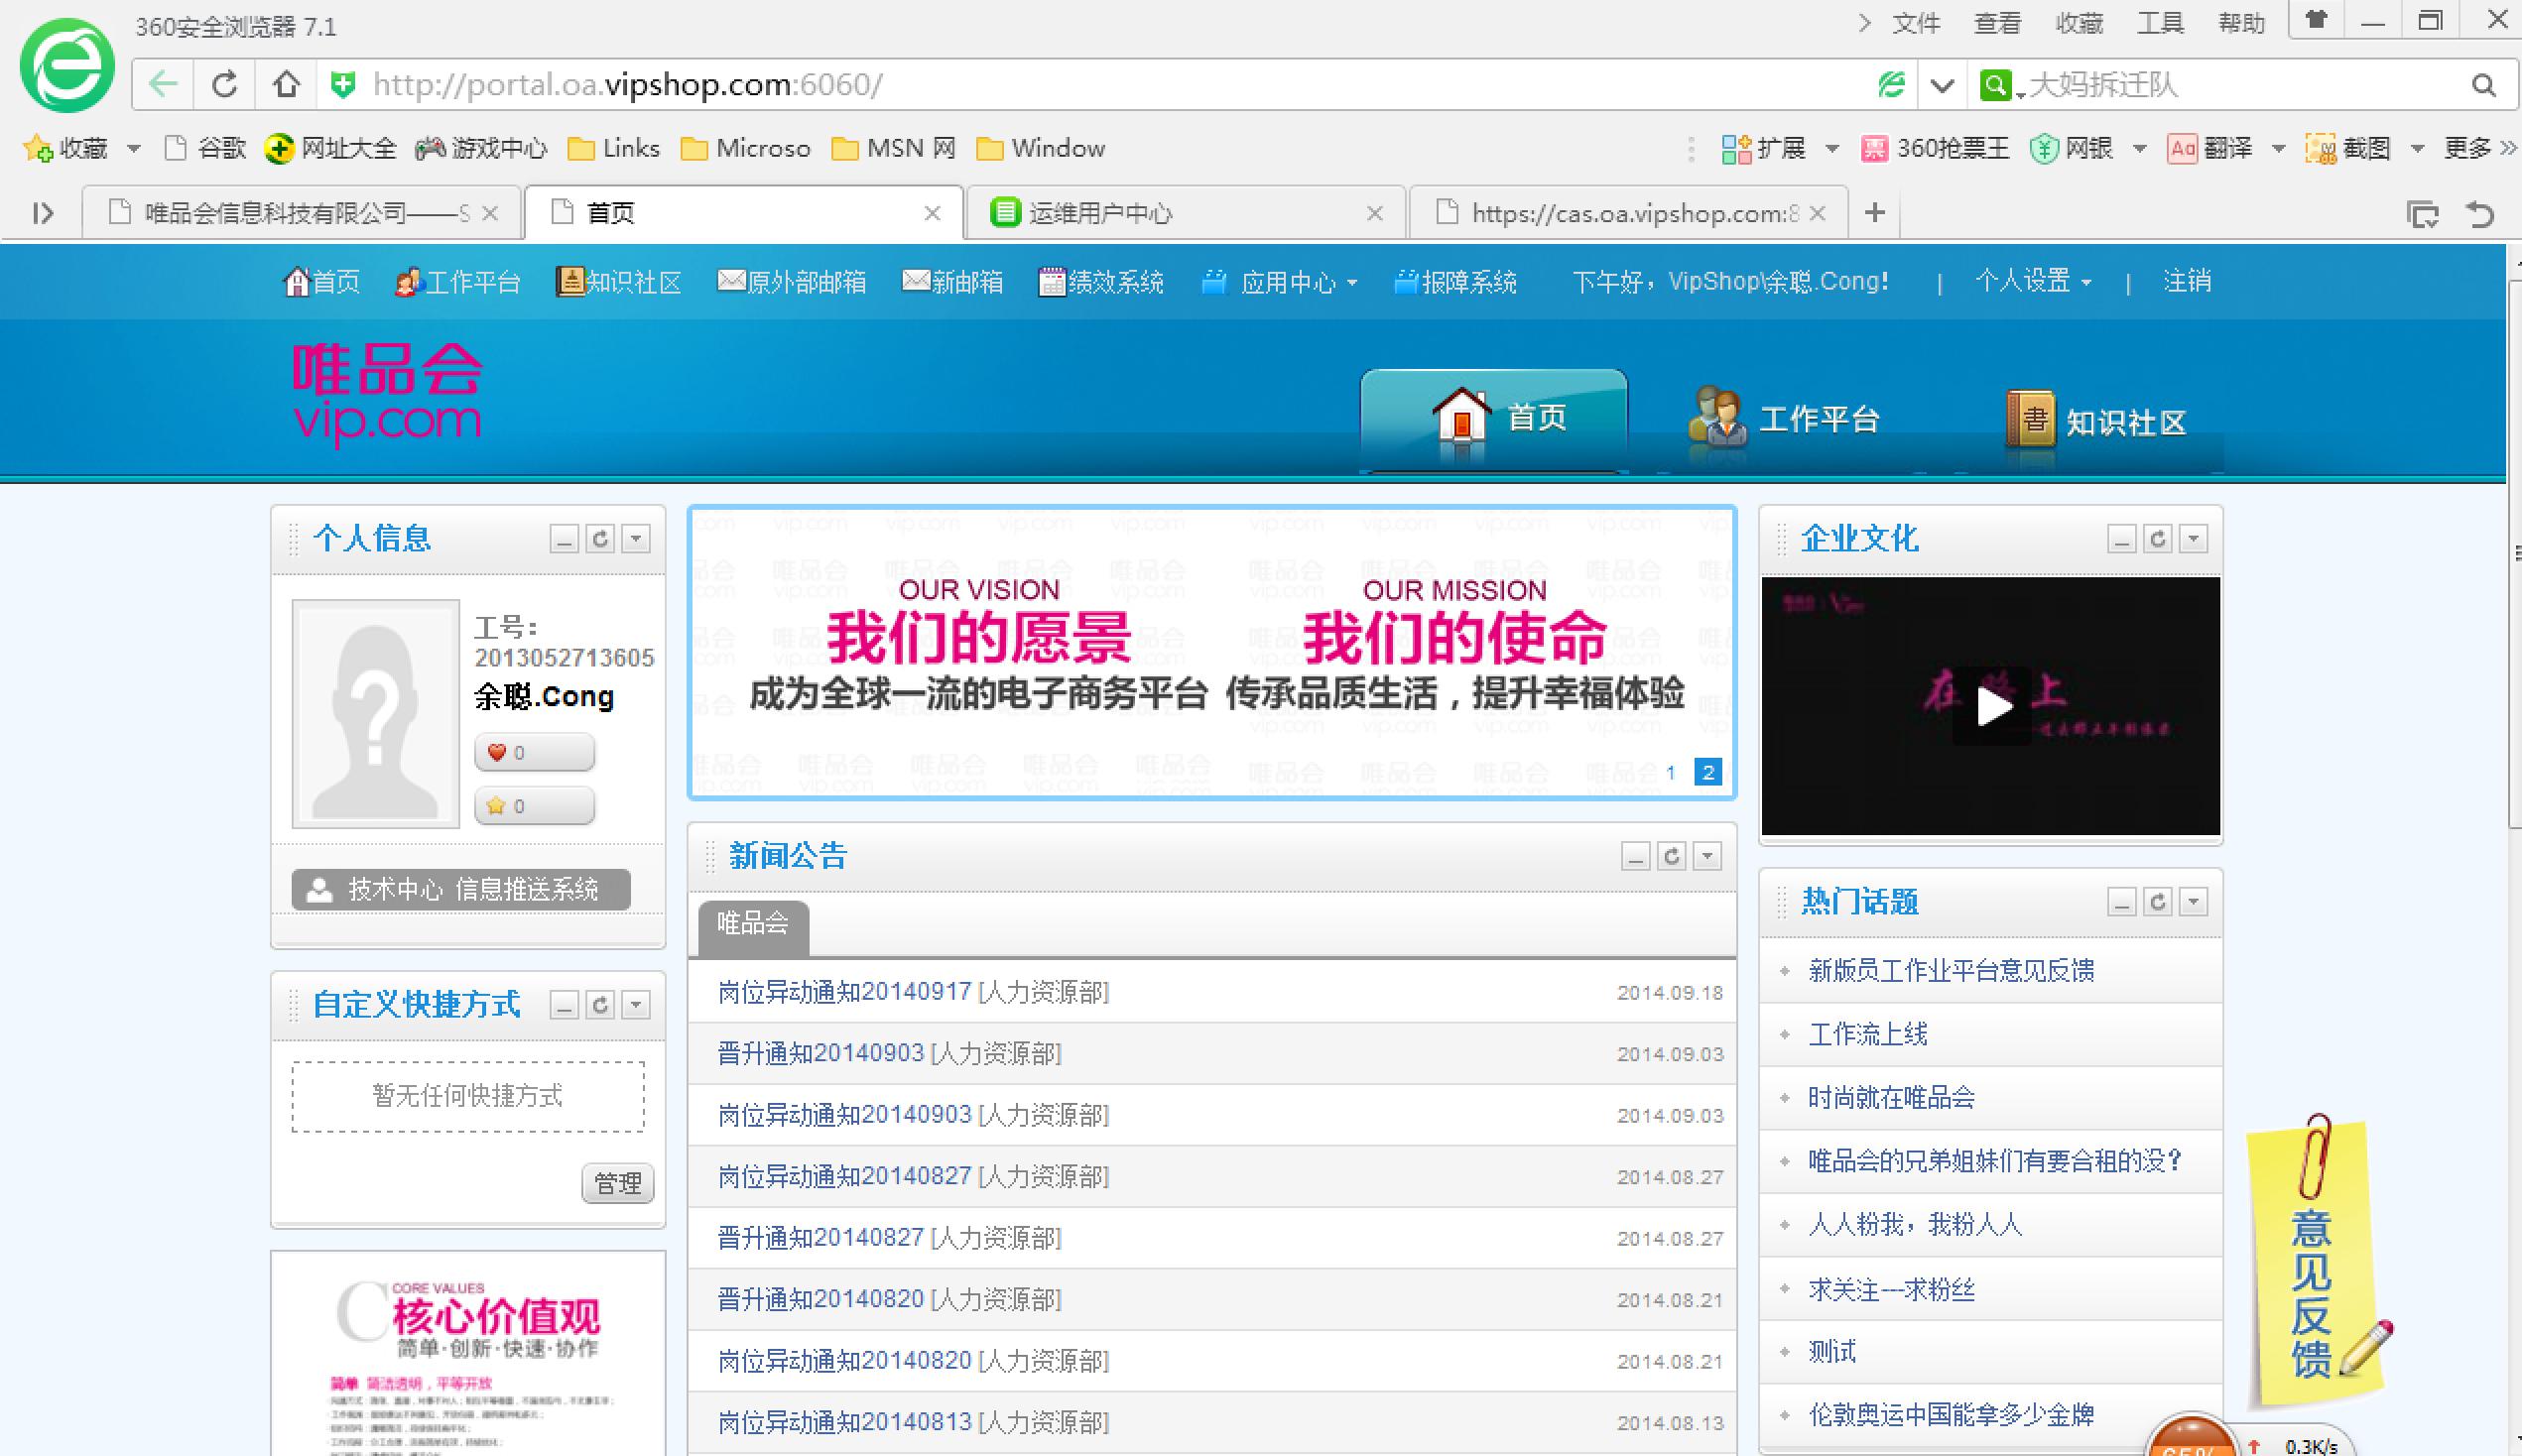Click the 管理 shortcuts button
The image size is (2522, 1456).
pyautogui.click(x=618, y=1183)
